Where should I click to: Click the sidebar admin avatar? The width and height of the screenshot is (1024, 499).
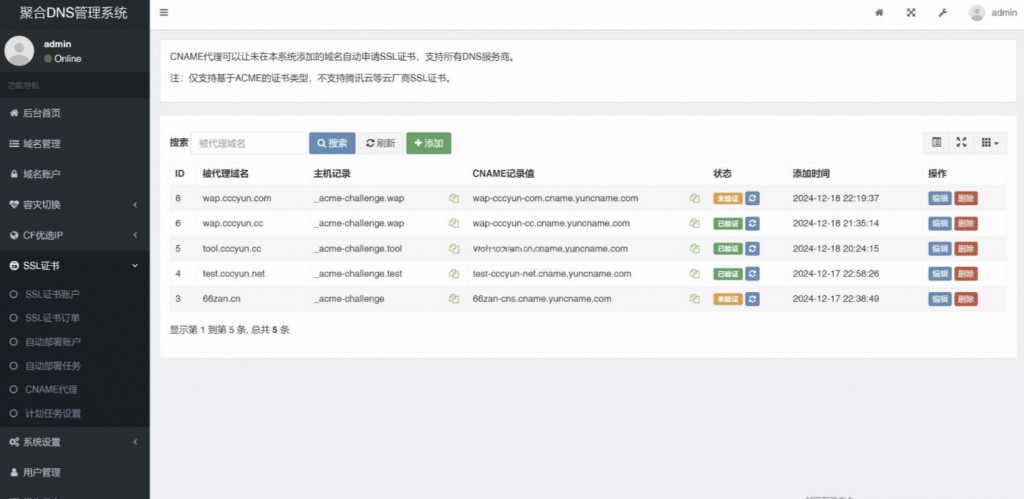coord(20,51)
